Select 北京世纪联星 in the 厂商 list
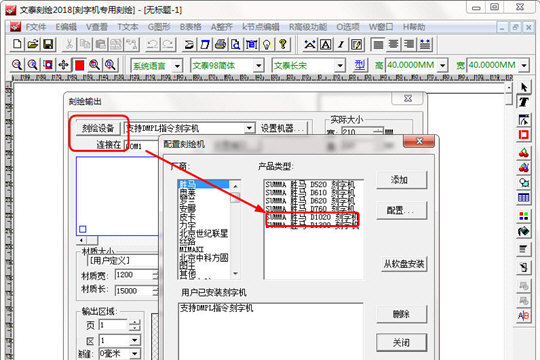 point(204,233)
